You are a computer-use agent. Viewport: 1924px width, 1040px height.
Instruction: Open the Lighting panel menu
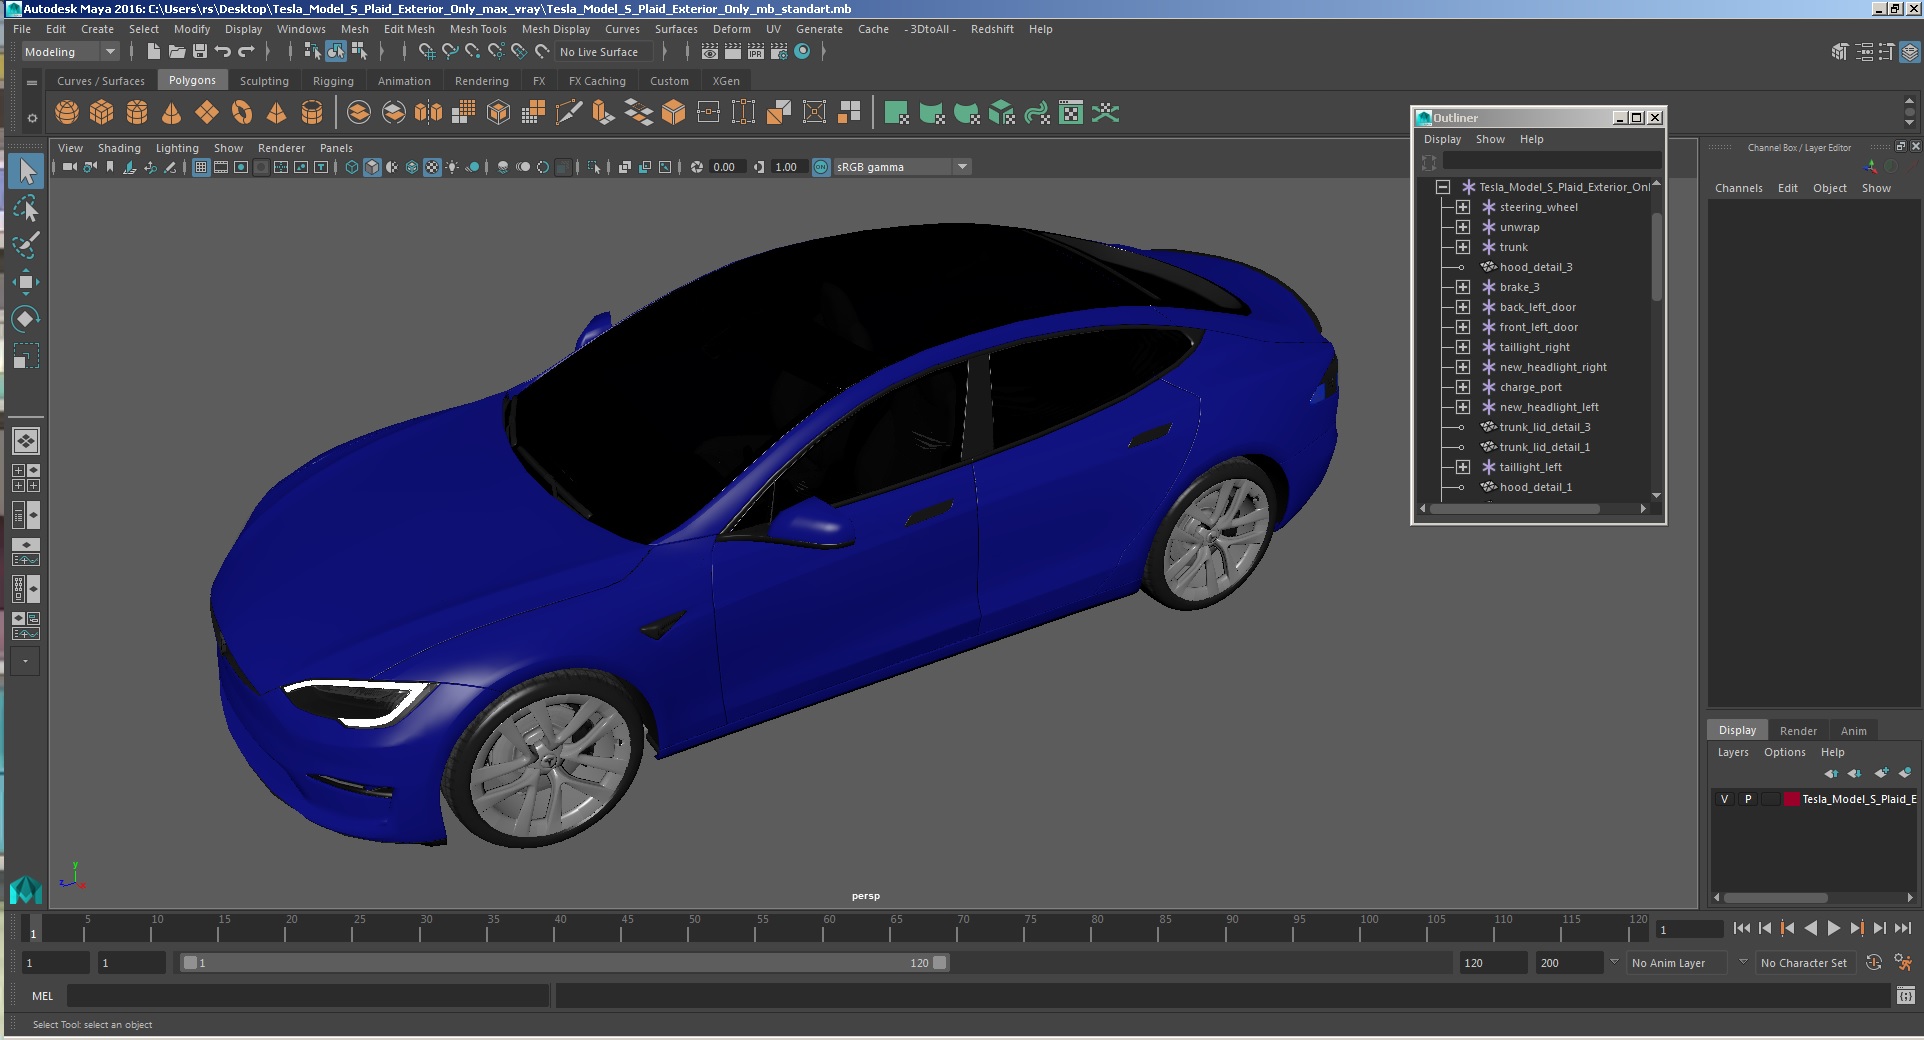(177, 148)
